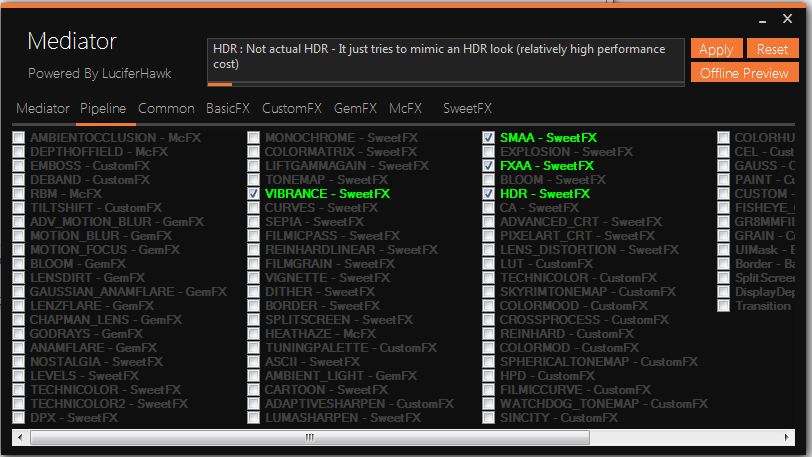Enable WATCHDOG_TONEMAP - CustomFX checkbox

488,404
